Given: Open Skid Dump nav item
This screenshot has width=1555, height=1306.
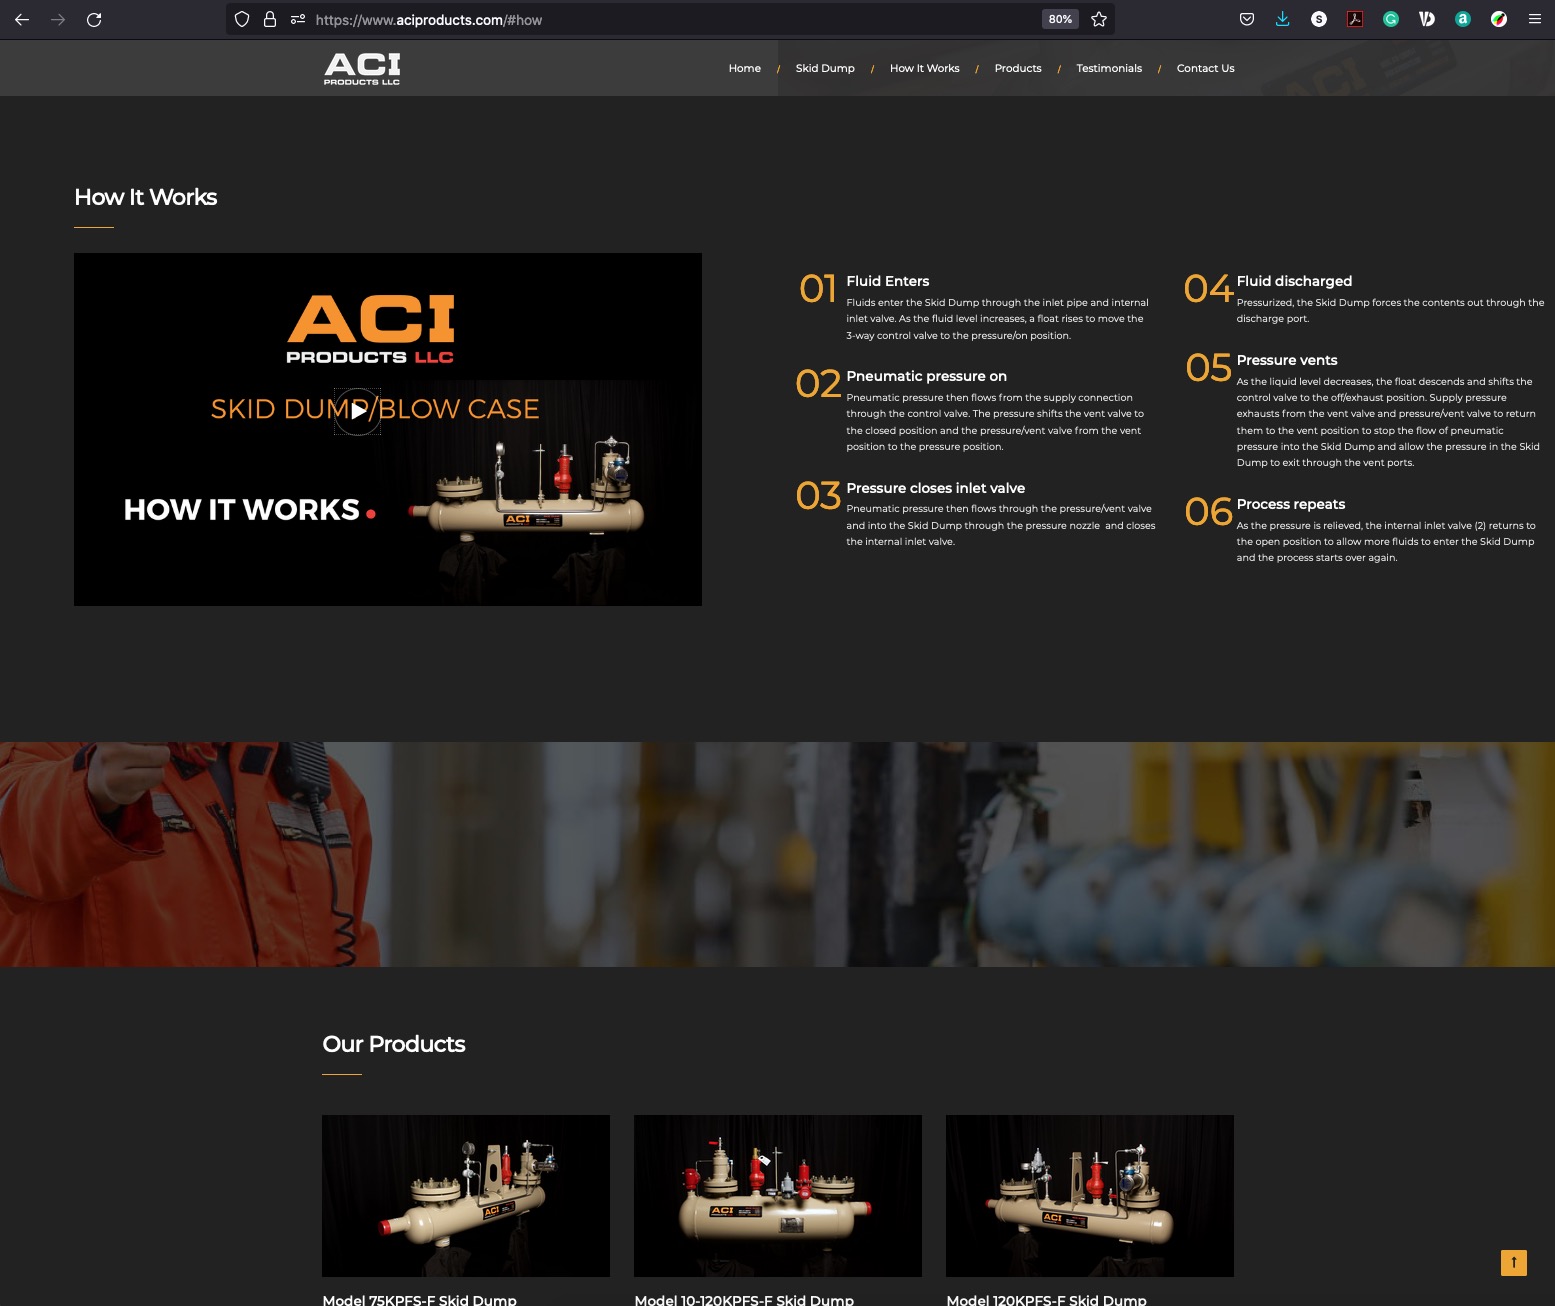Looking at the screenshot, I should pyautogui.click(x=825, y=68).
